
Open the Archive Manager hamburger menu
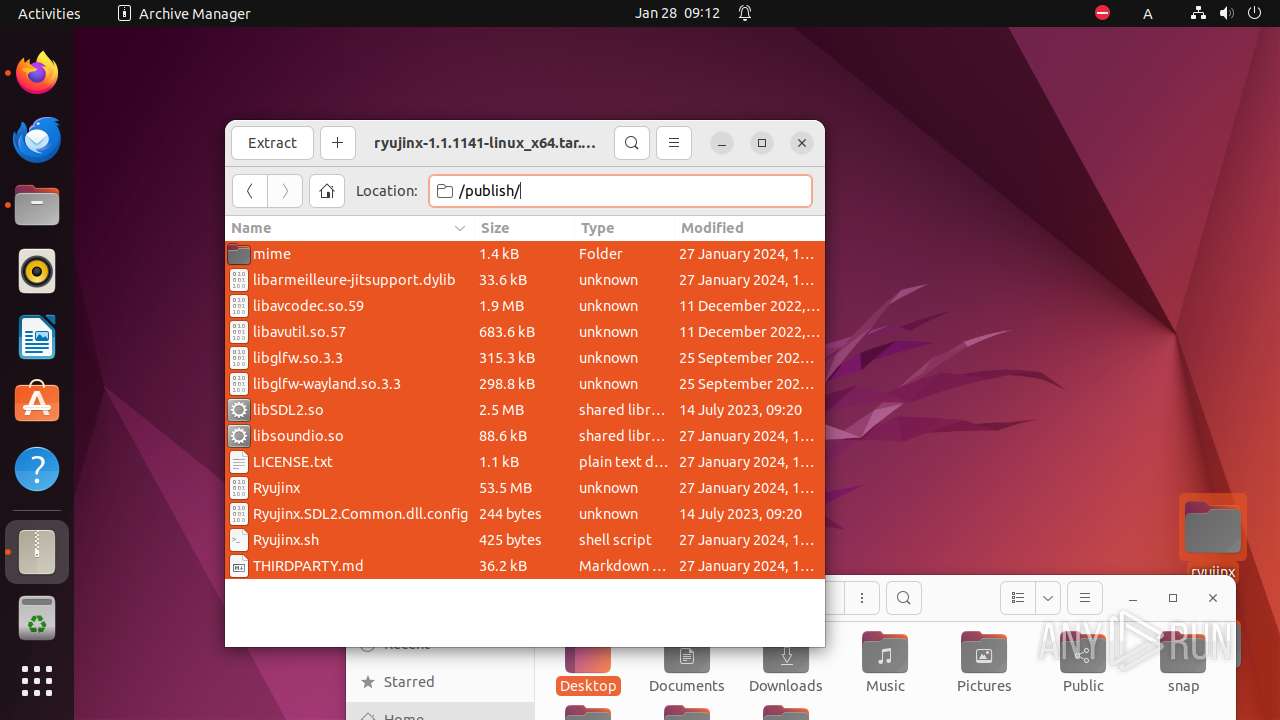[674, 143]
